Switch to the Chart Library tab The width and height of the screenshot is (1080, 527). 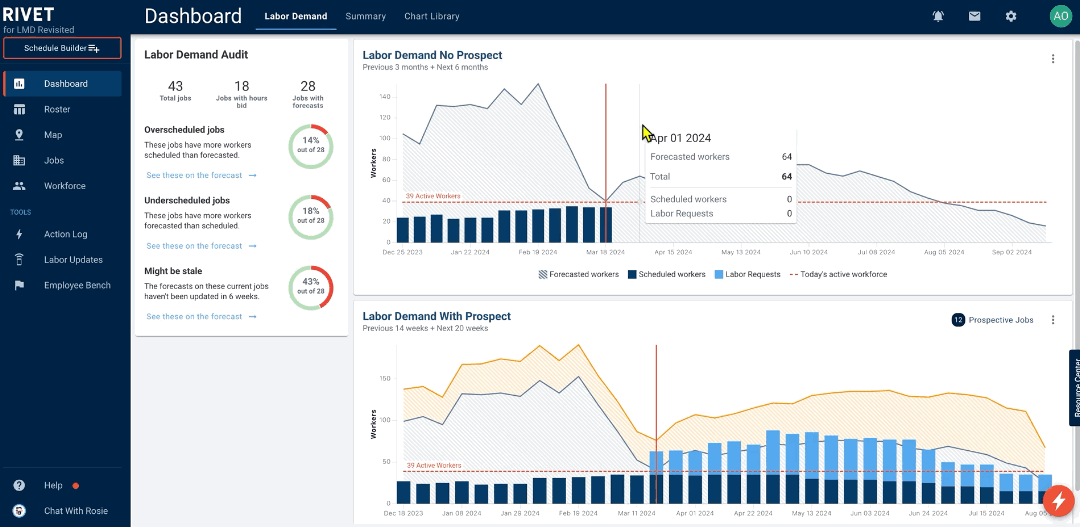pos(432,16)
